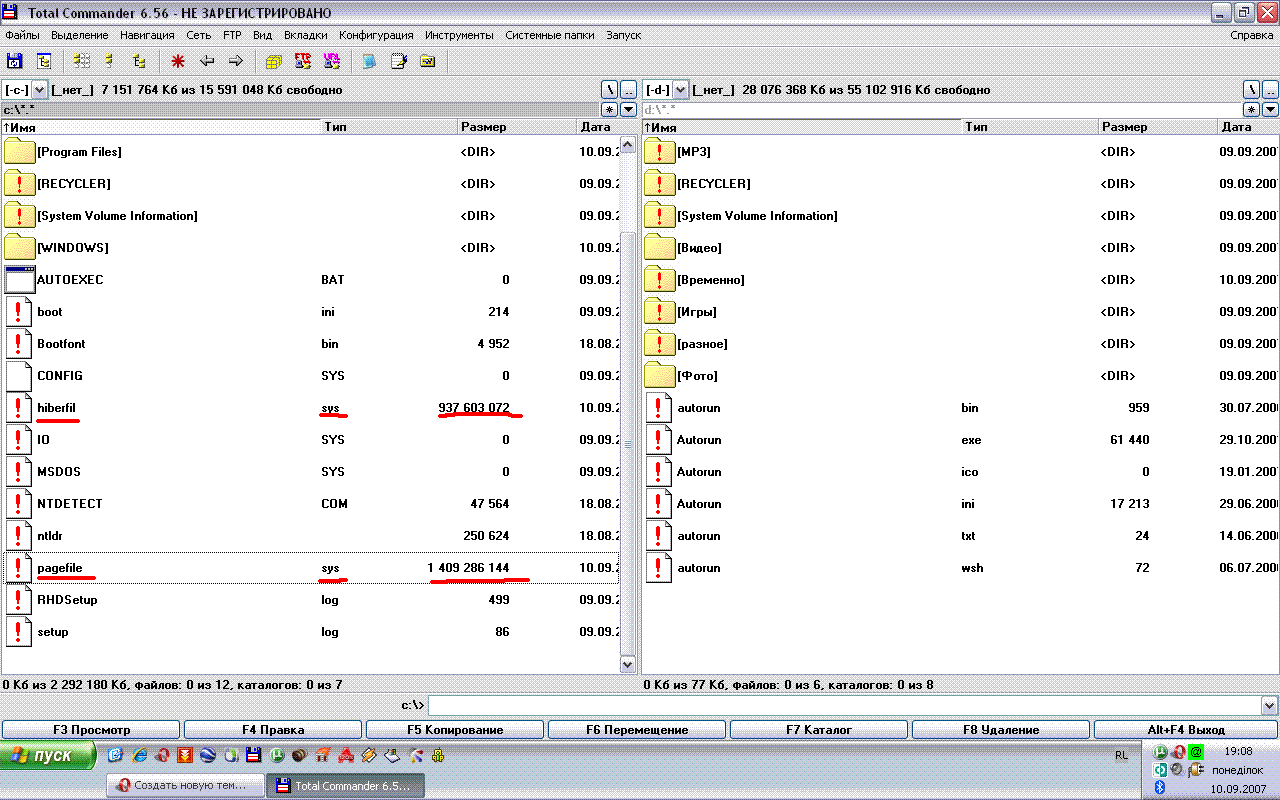This screenshot has width=1280, height=800.
Task: Open the notepad icon in toolbar
Action: (x=398, y=61)
